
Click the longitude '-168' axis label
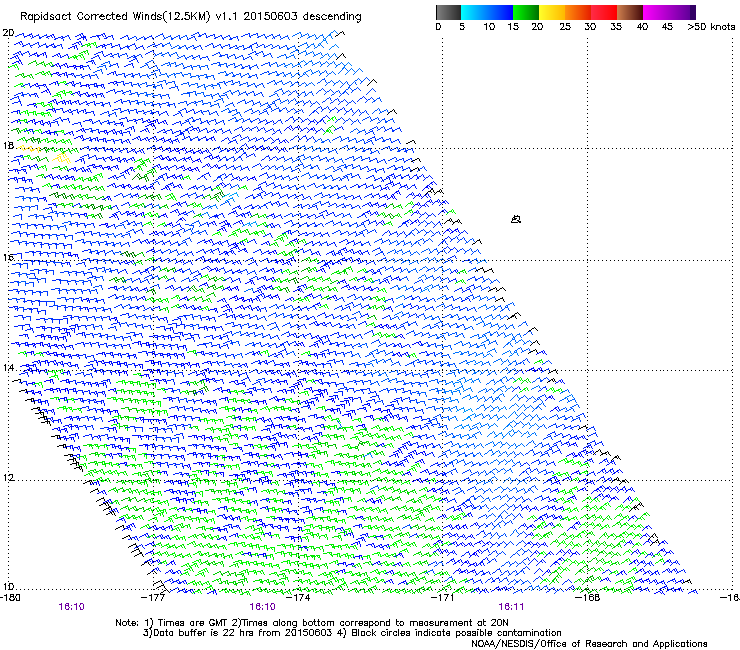click(588, 598)
